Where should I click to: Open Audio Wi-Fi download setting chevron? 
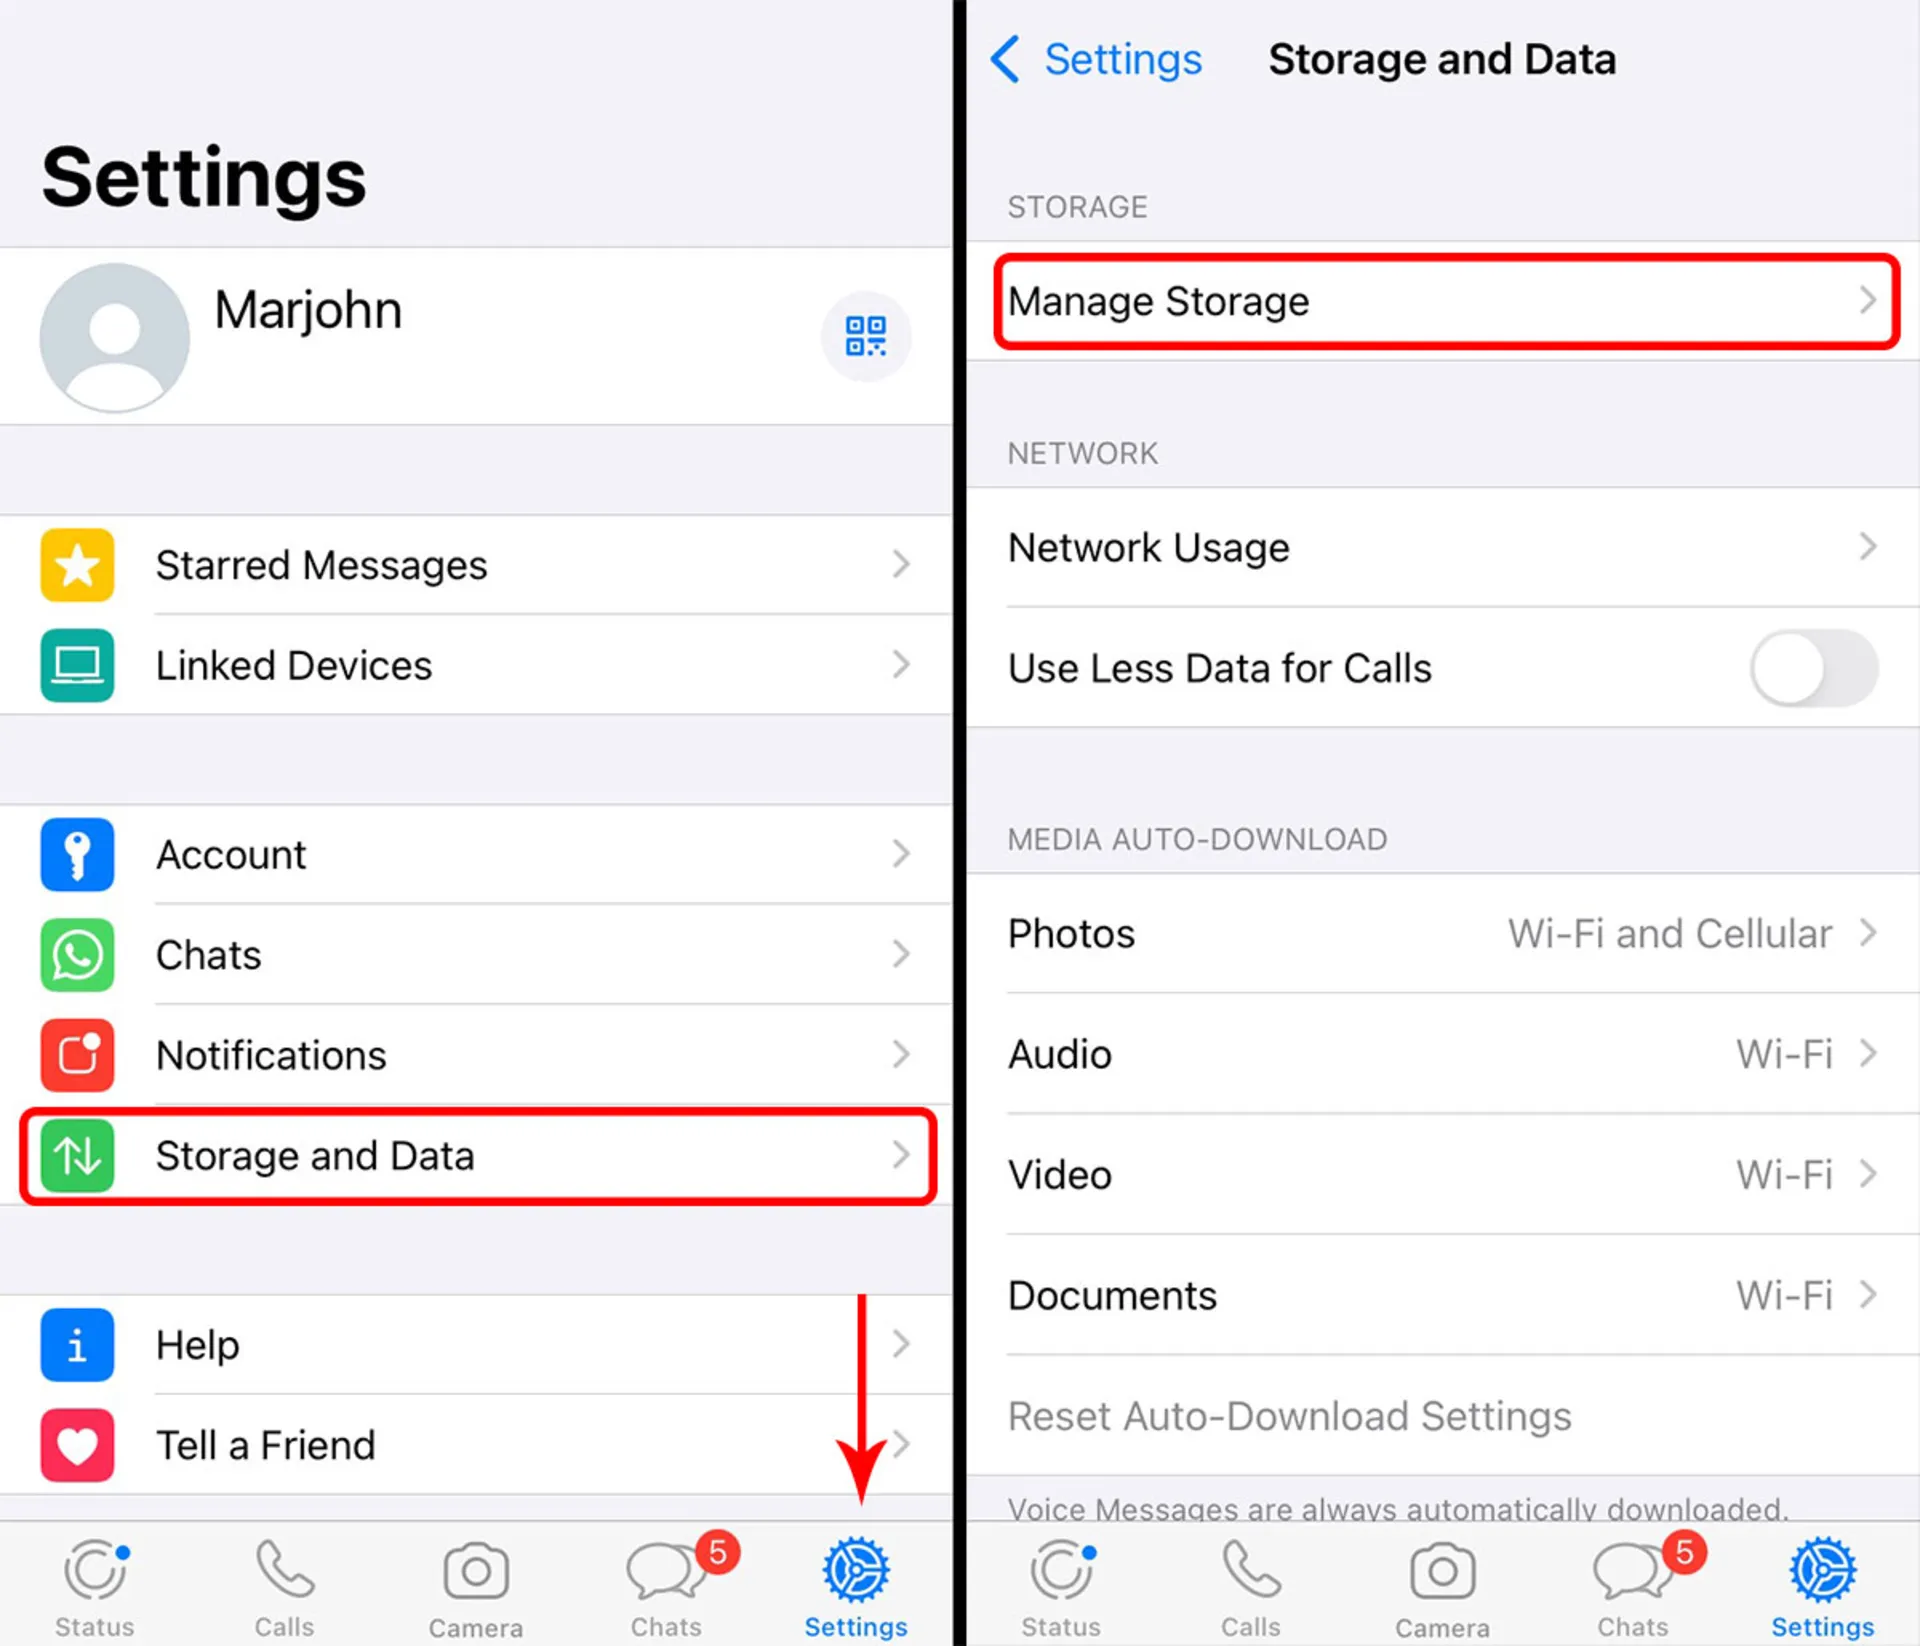click(x=1868, y=1053)
